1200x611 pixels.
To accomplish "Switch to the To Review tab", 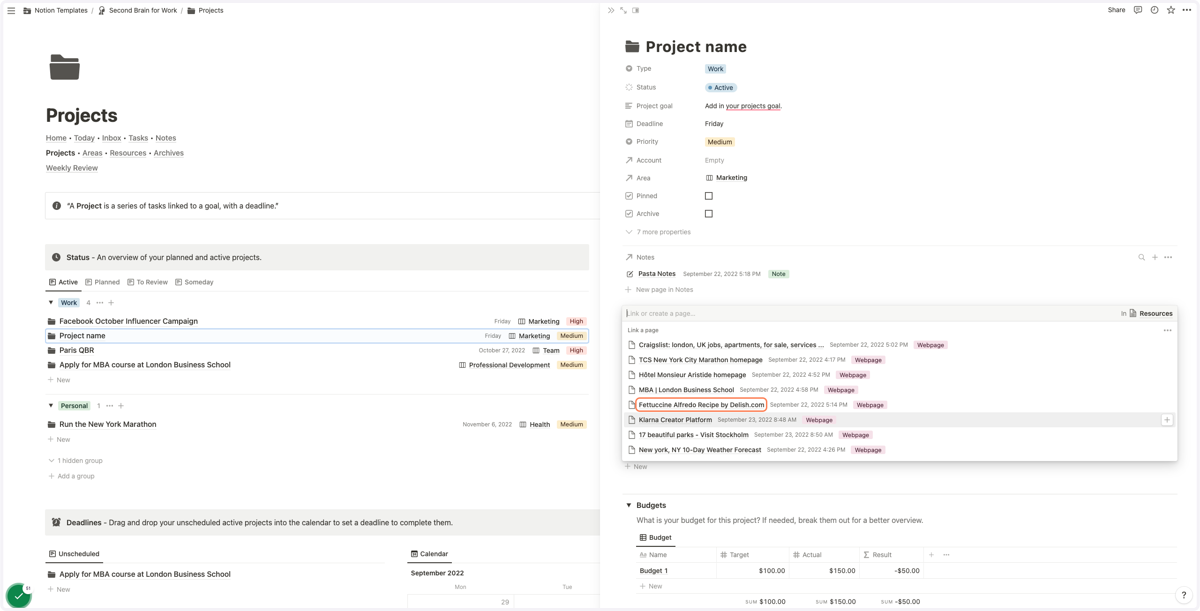I will tap(147, 282).
